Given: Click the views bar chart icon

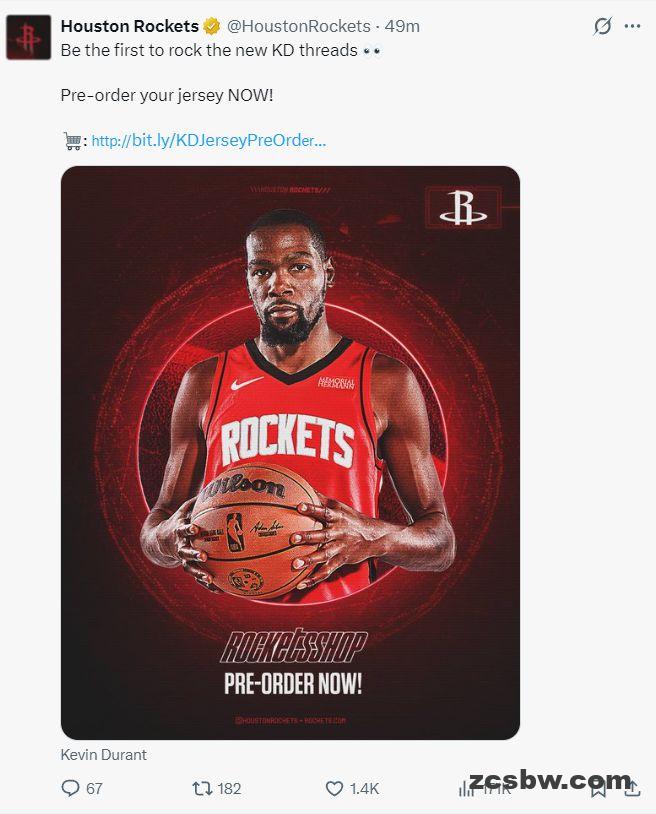Looking at the screenshot, I should point(466,790).
